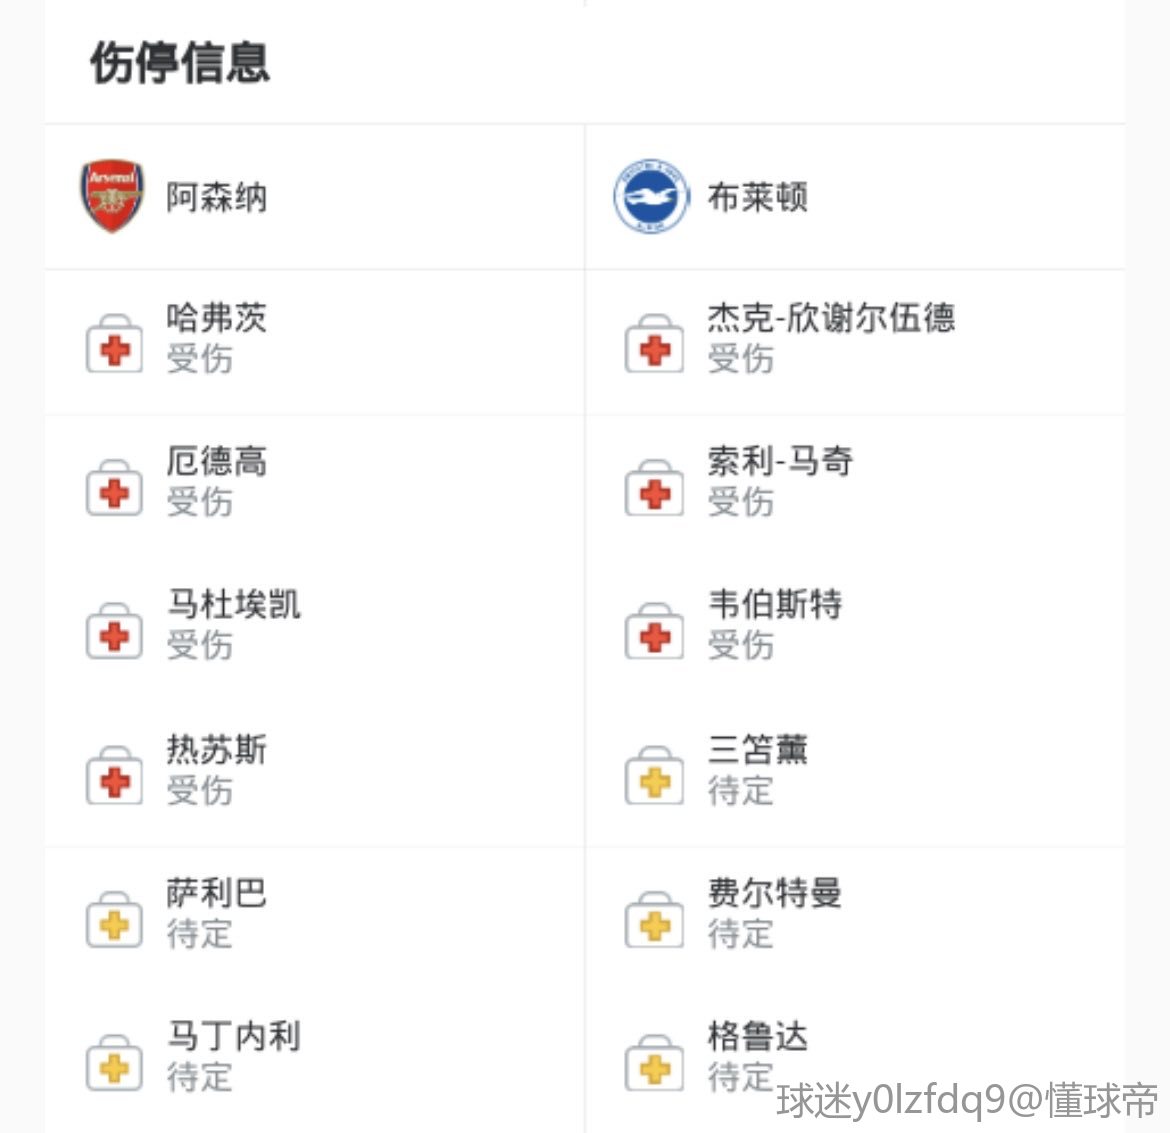The height and width of the screenshot is (1133, 1170).
Task: Click the red injury icon beside 杰克-欣谢尔伍德
Action: point(654,345)
